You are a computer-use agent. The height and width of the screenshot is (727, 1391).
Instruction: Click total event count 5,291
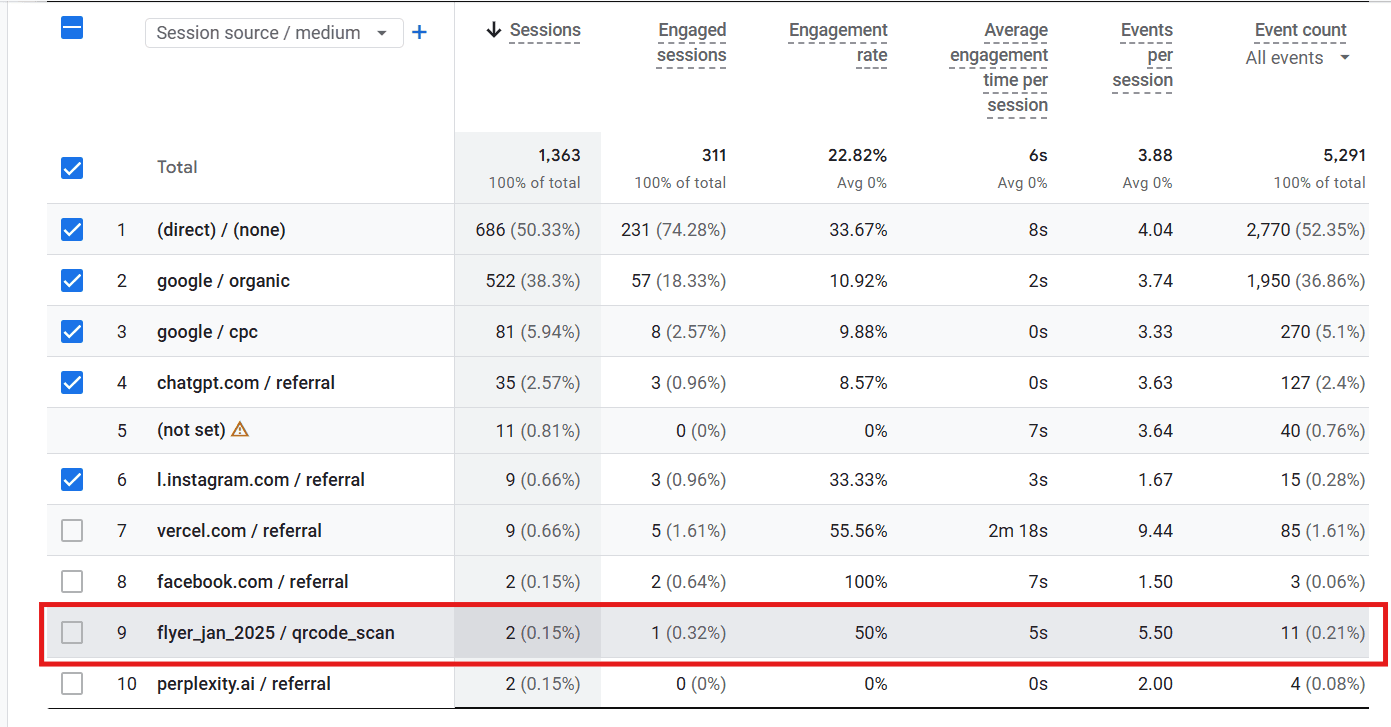pos(1344,155)
